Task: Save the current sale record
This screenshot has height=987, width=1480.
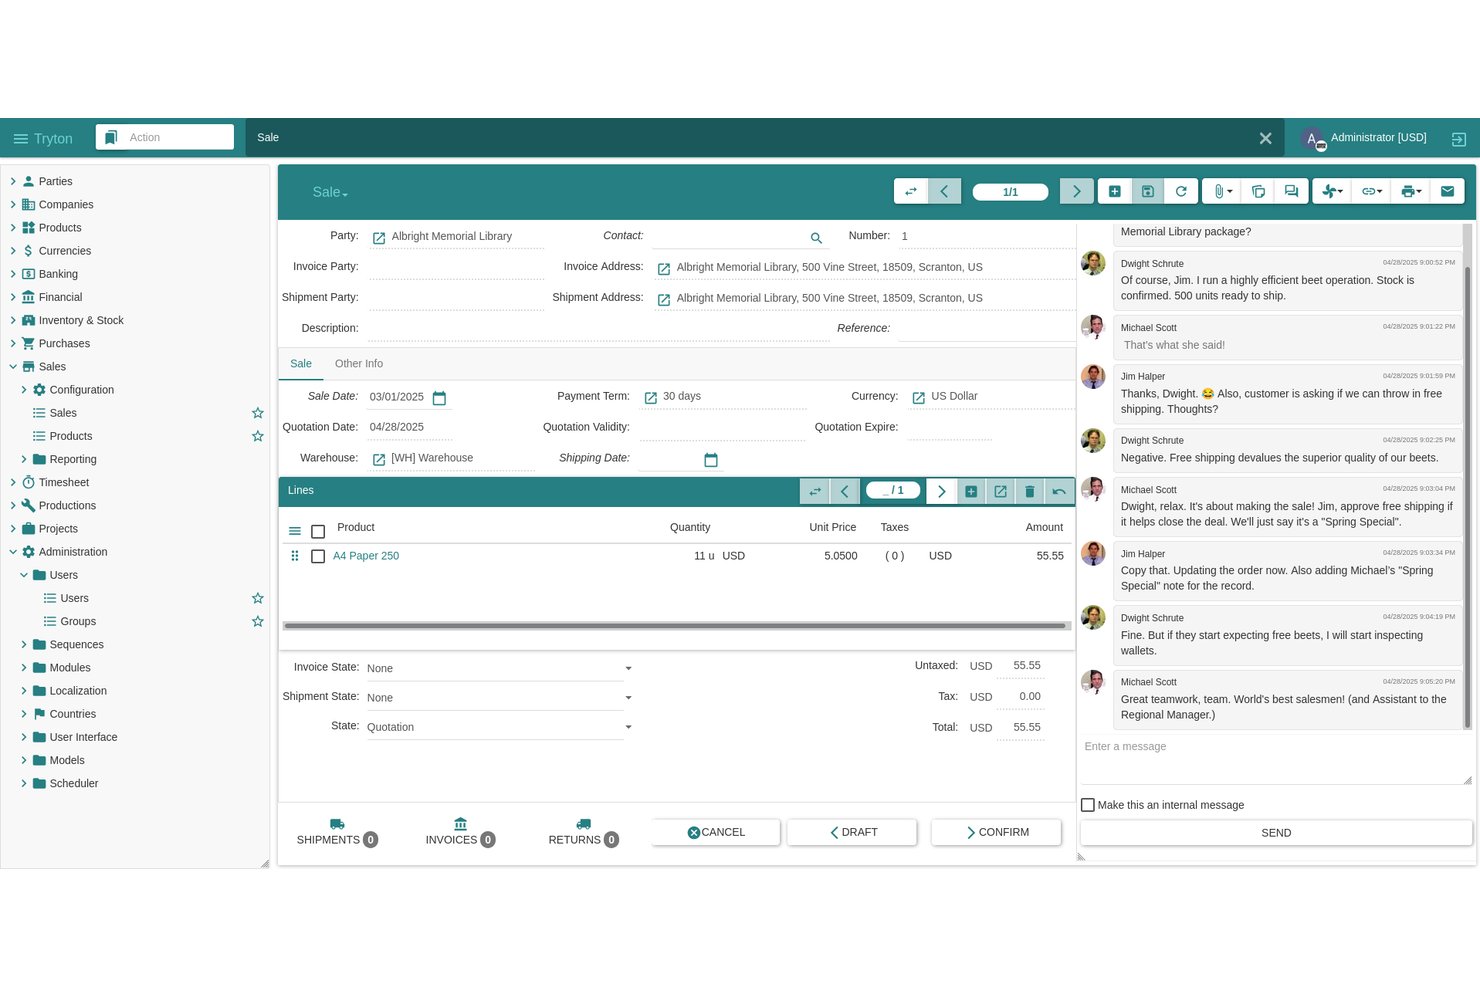Action: [x=1148, y=191]
